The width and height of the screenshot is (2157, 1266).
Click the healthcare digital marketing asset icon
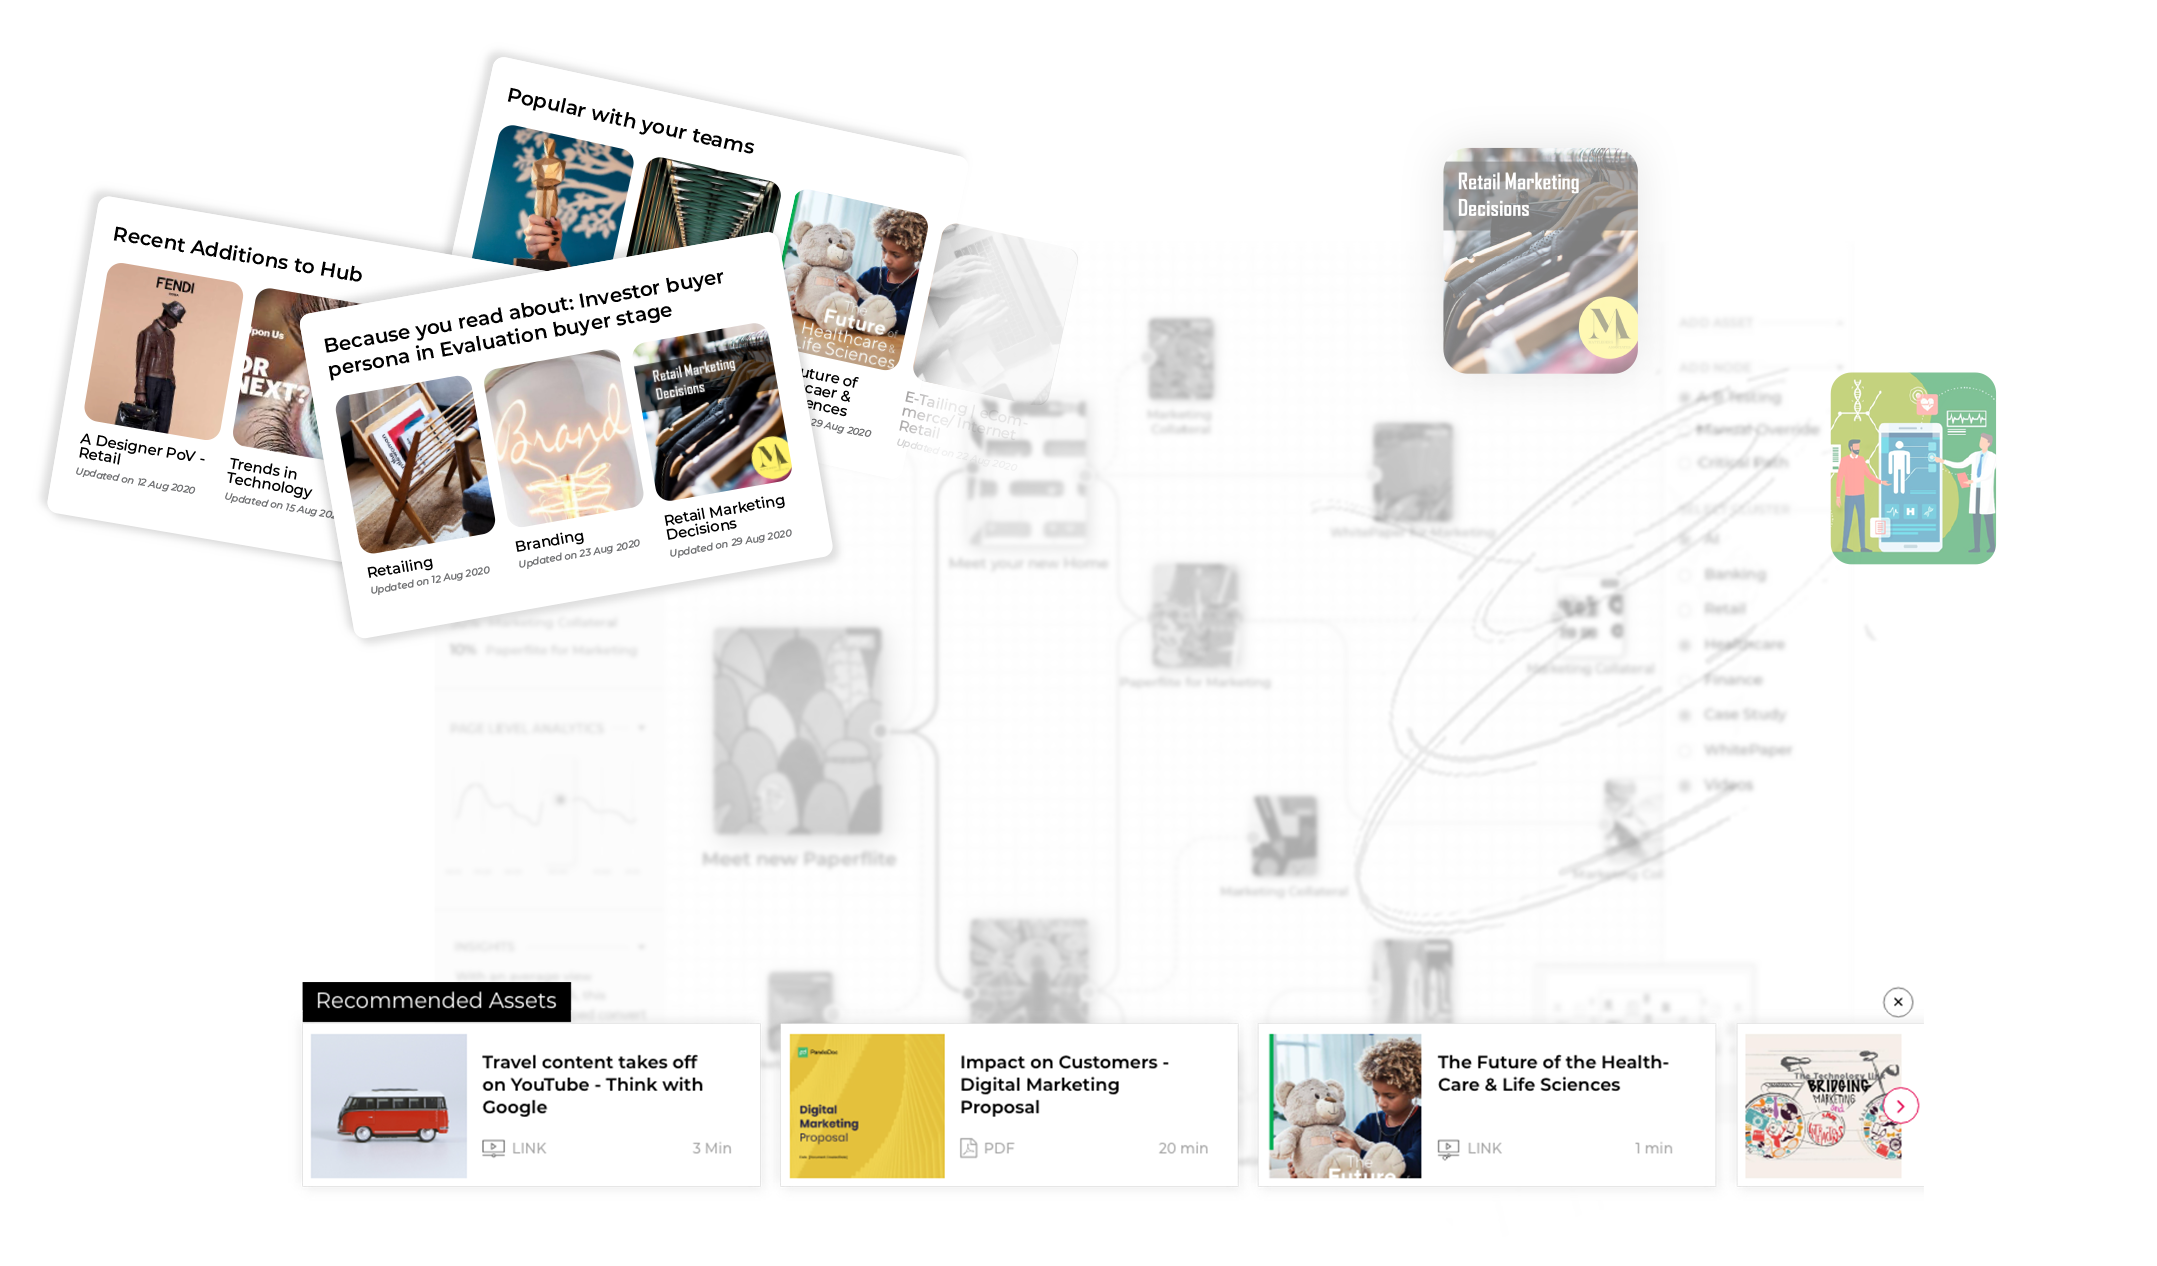coord(1914,467)
